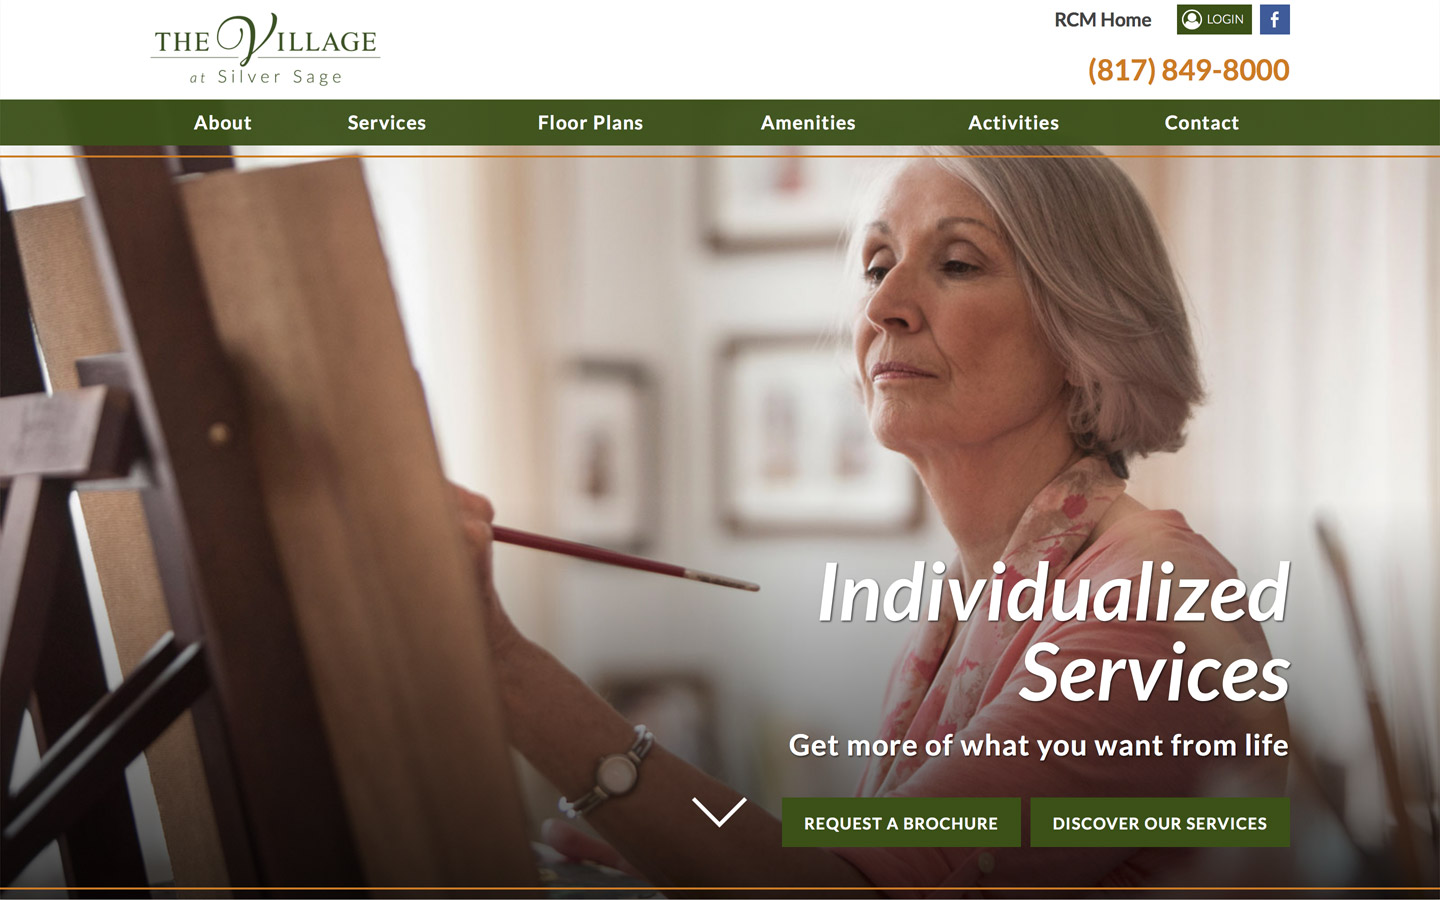
Task: Navigate to the Contact page
Action: pos(1201,123)
